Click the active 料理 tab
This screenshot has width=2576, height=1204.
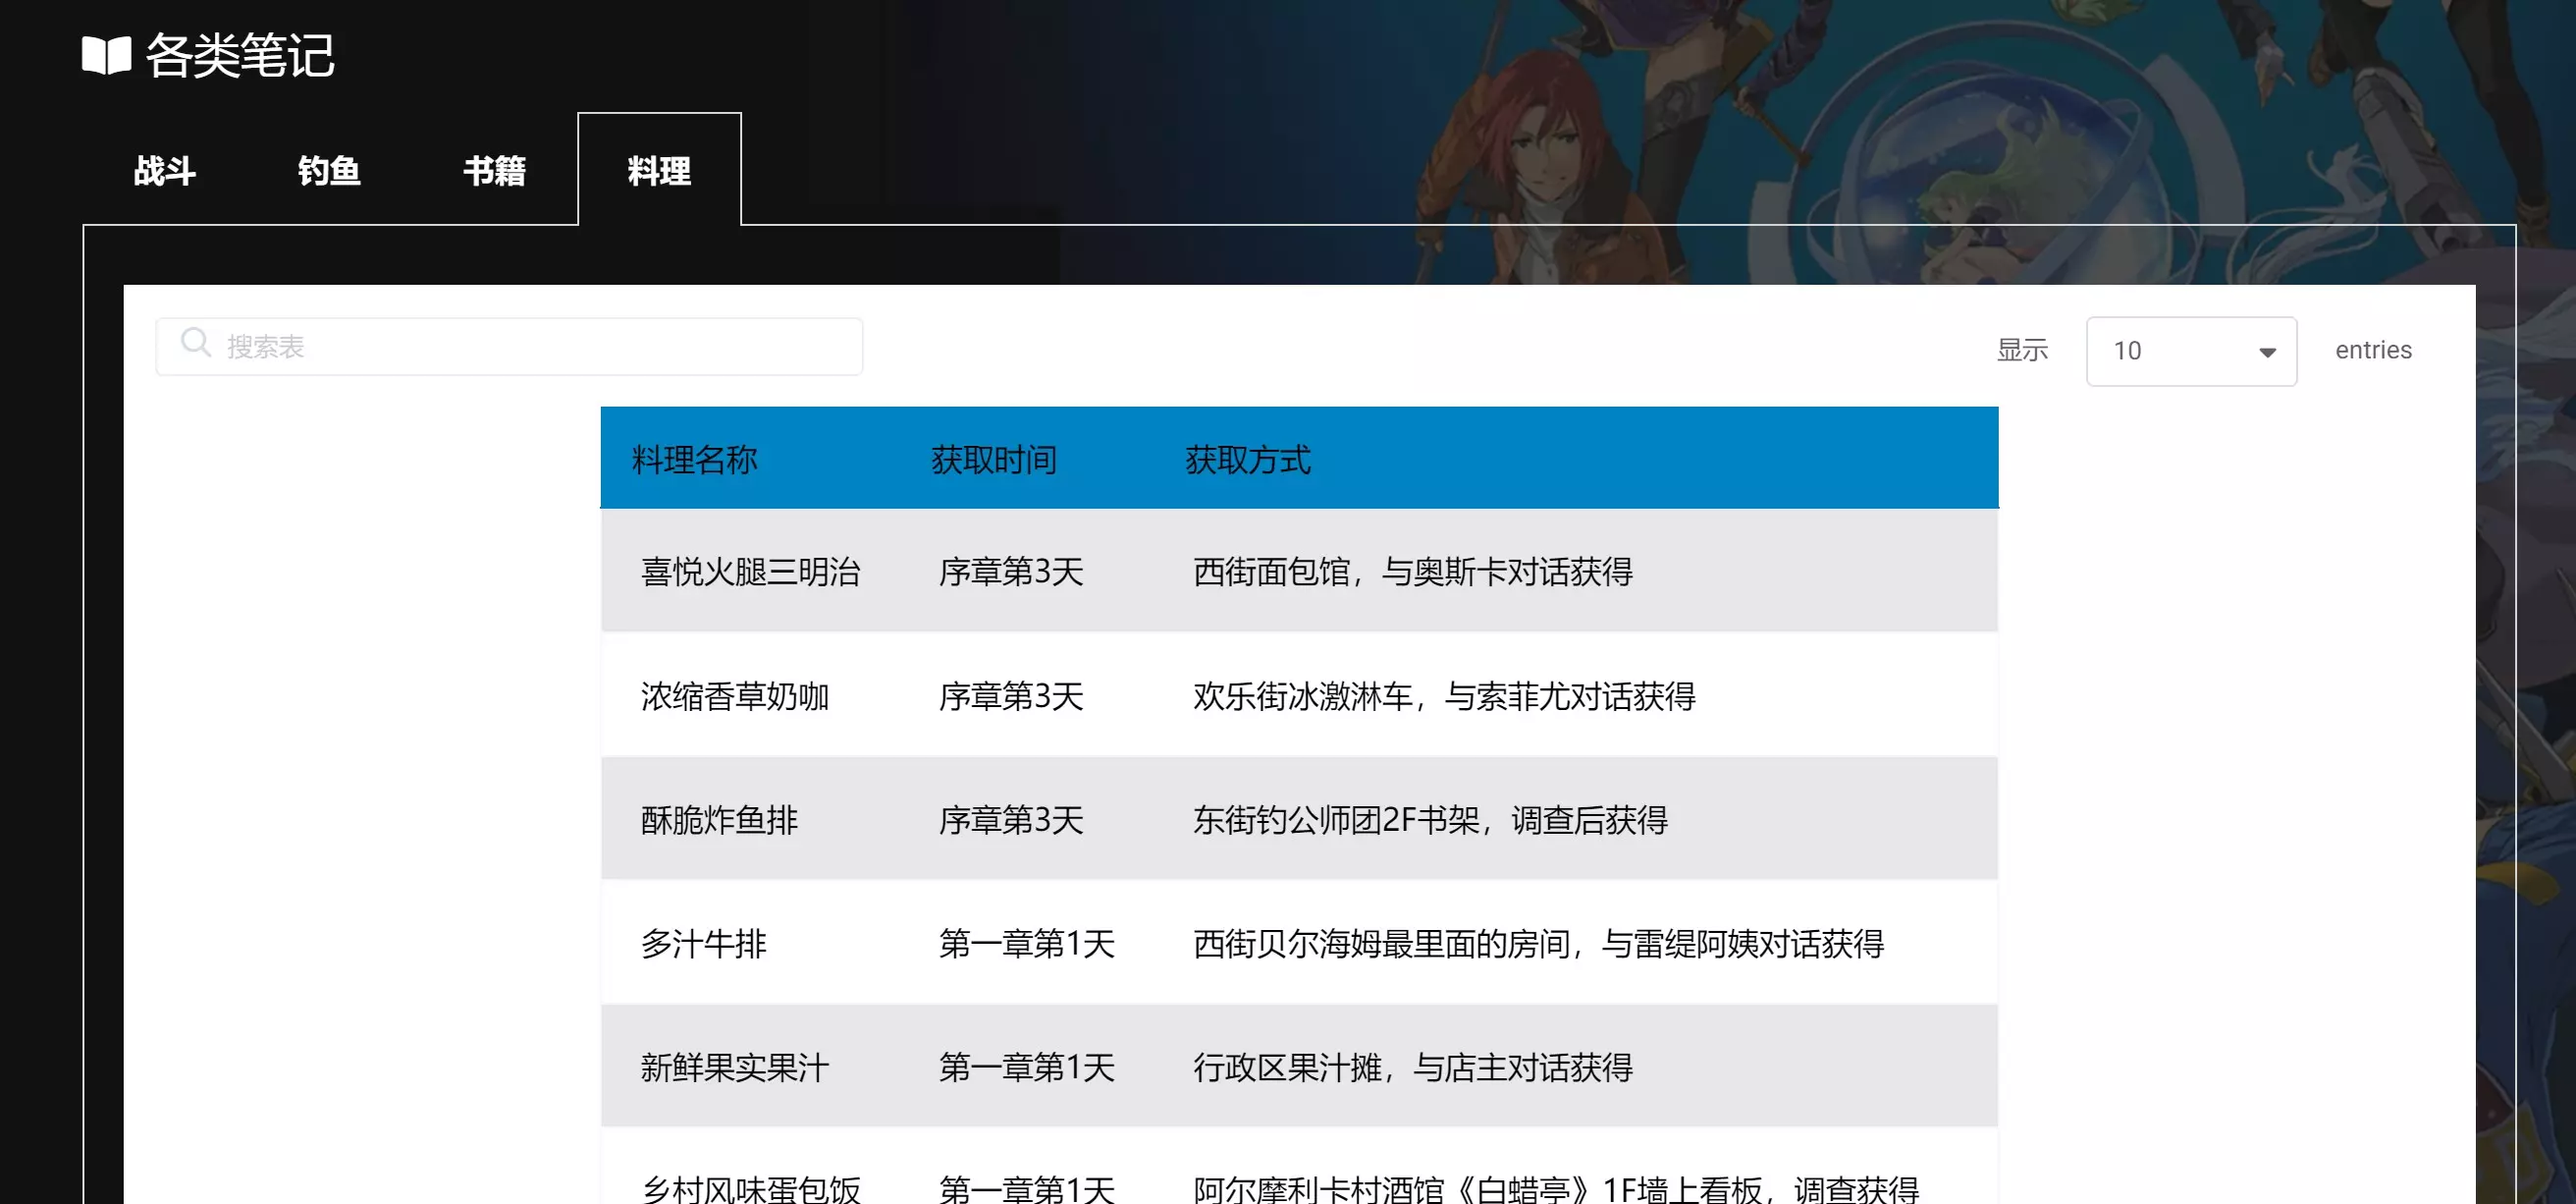coord(659,171)
